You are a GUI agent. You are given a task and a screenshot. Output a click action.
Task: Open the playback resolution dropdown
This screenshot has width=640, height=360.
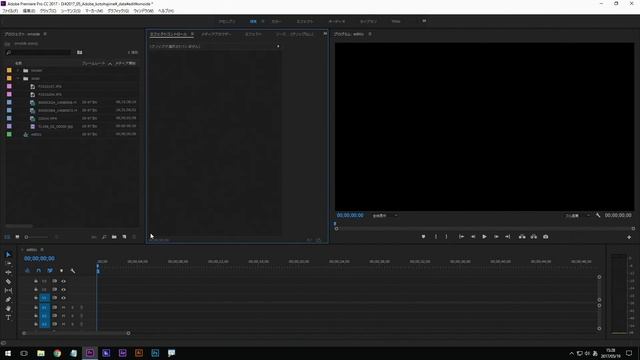tap(577, 216)
